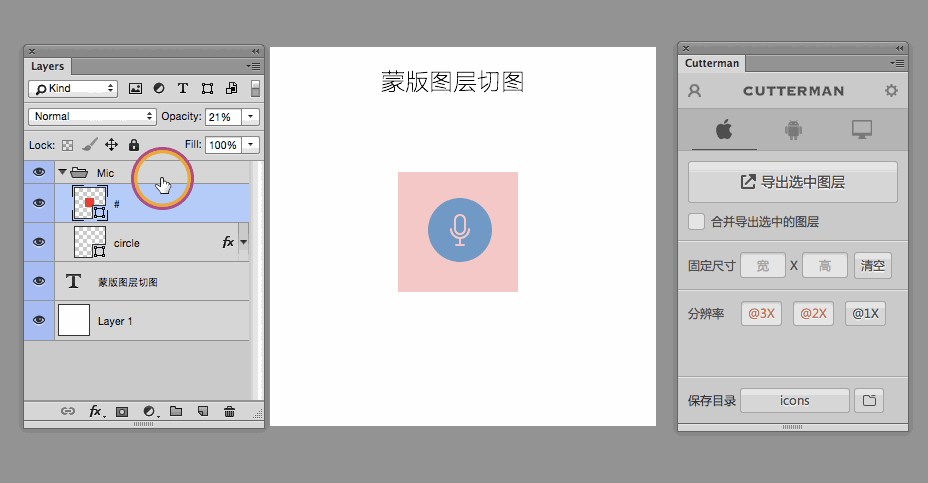Browse for save directory folder icon

click(x=870, y=401)
